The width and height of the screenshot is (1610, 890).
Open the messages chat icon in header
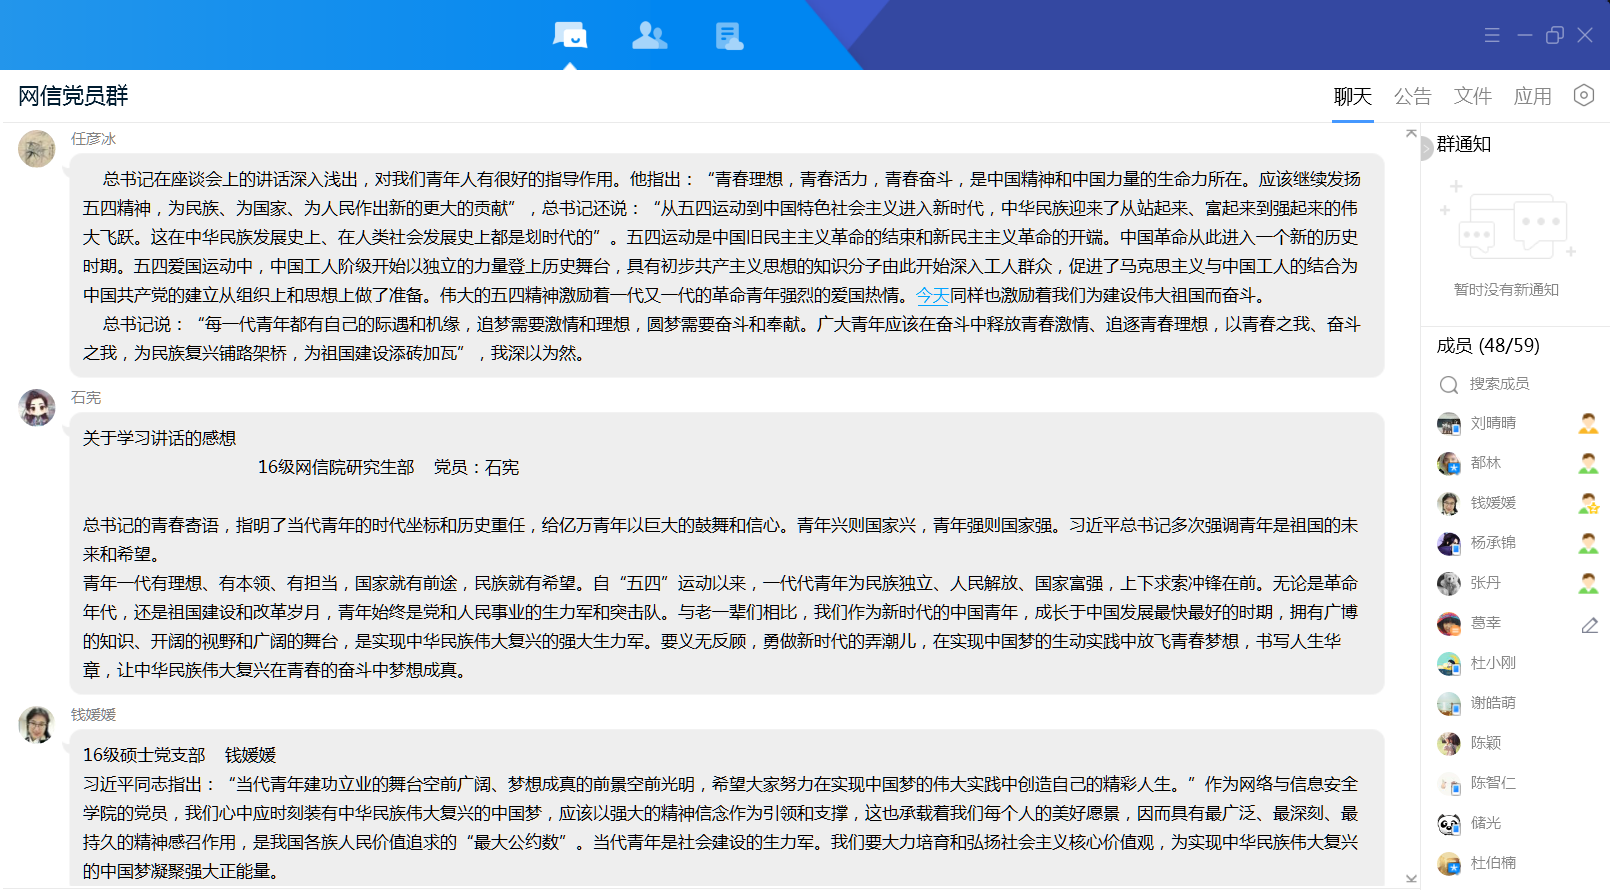click(570, 36)
